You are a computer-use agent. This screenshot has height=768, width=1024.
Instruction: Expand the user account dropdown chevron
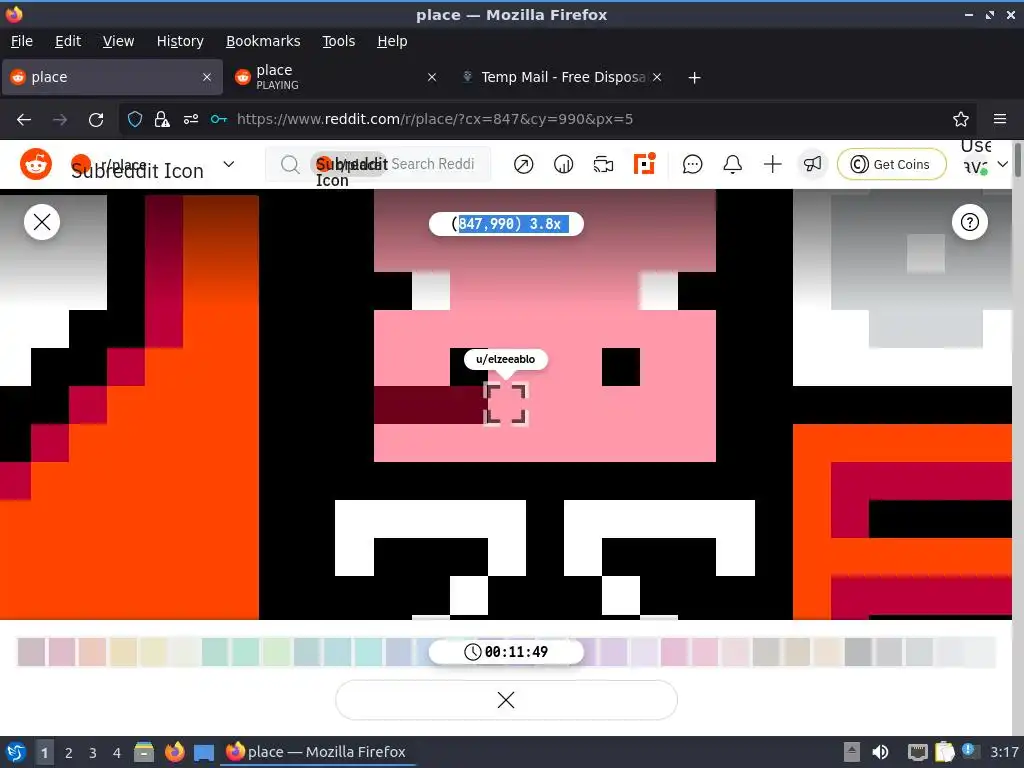pyautogui.click(x=1002, y=164)
